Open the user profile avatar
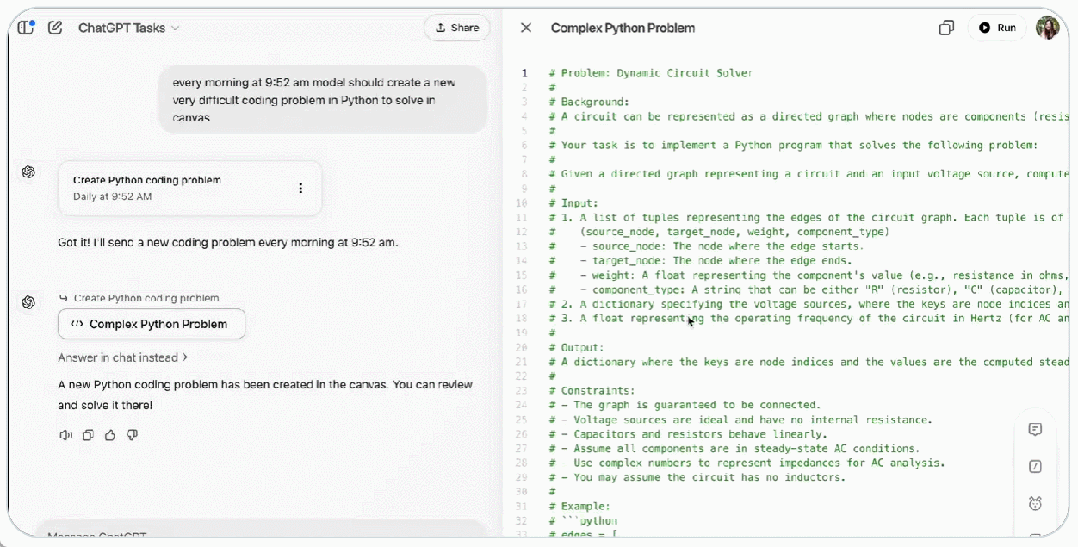Screen dimensions: 1078x547 click(x=1047, y=28)
